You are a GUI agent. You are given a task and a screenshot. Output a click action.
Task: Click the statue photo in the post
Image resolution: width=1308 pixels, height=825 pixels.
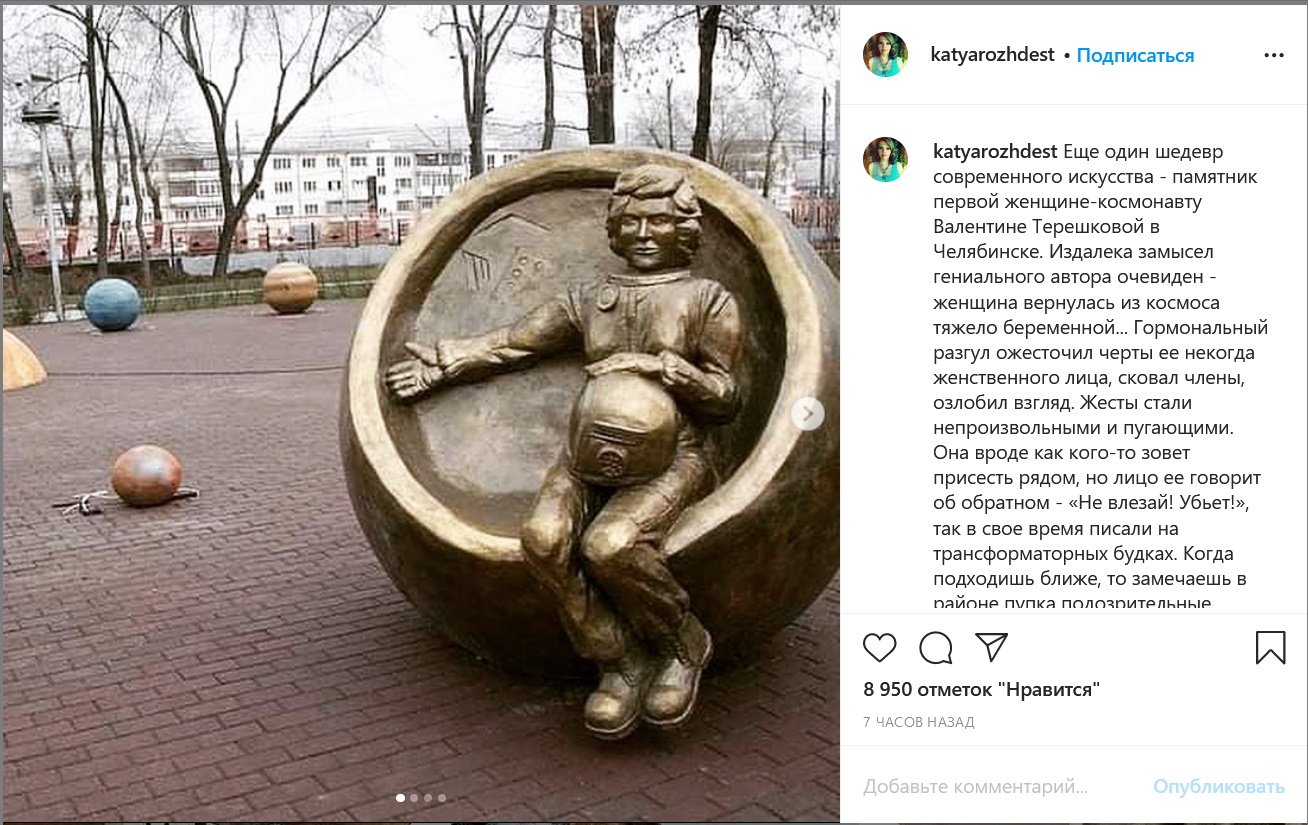420,412
